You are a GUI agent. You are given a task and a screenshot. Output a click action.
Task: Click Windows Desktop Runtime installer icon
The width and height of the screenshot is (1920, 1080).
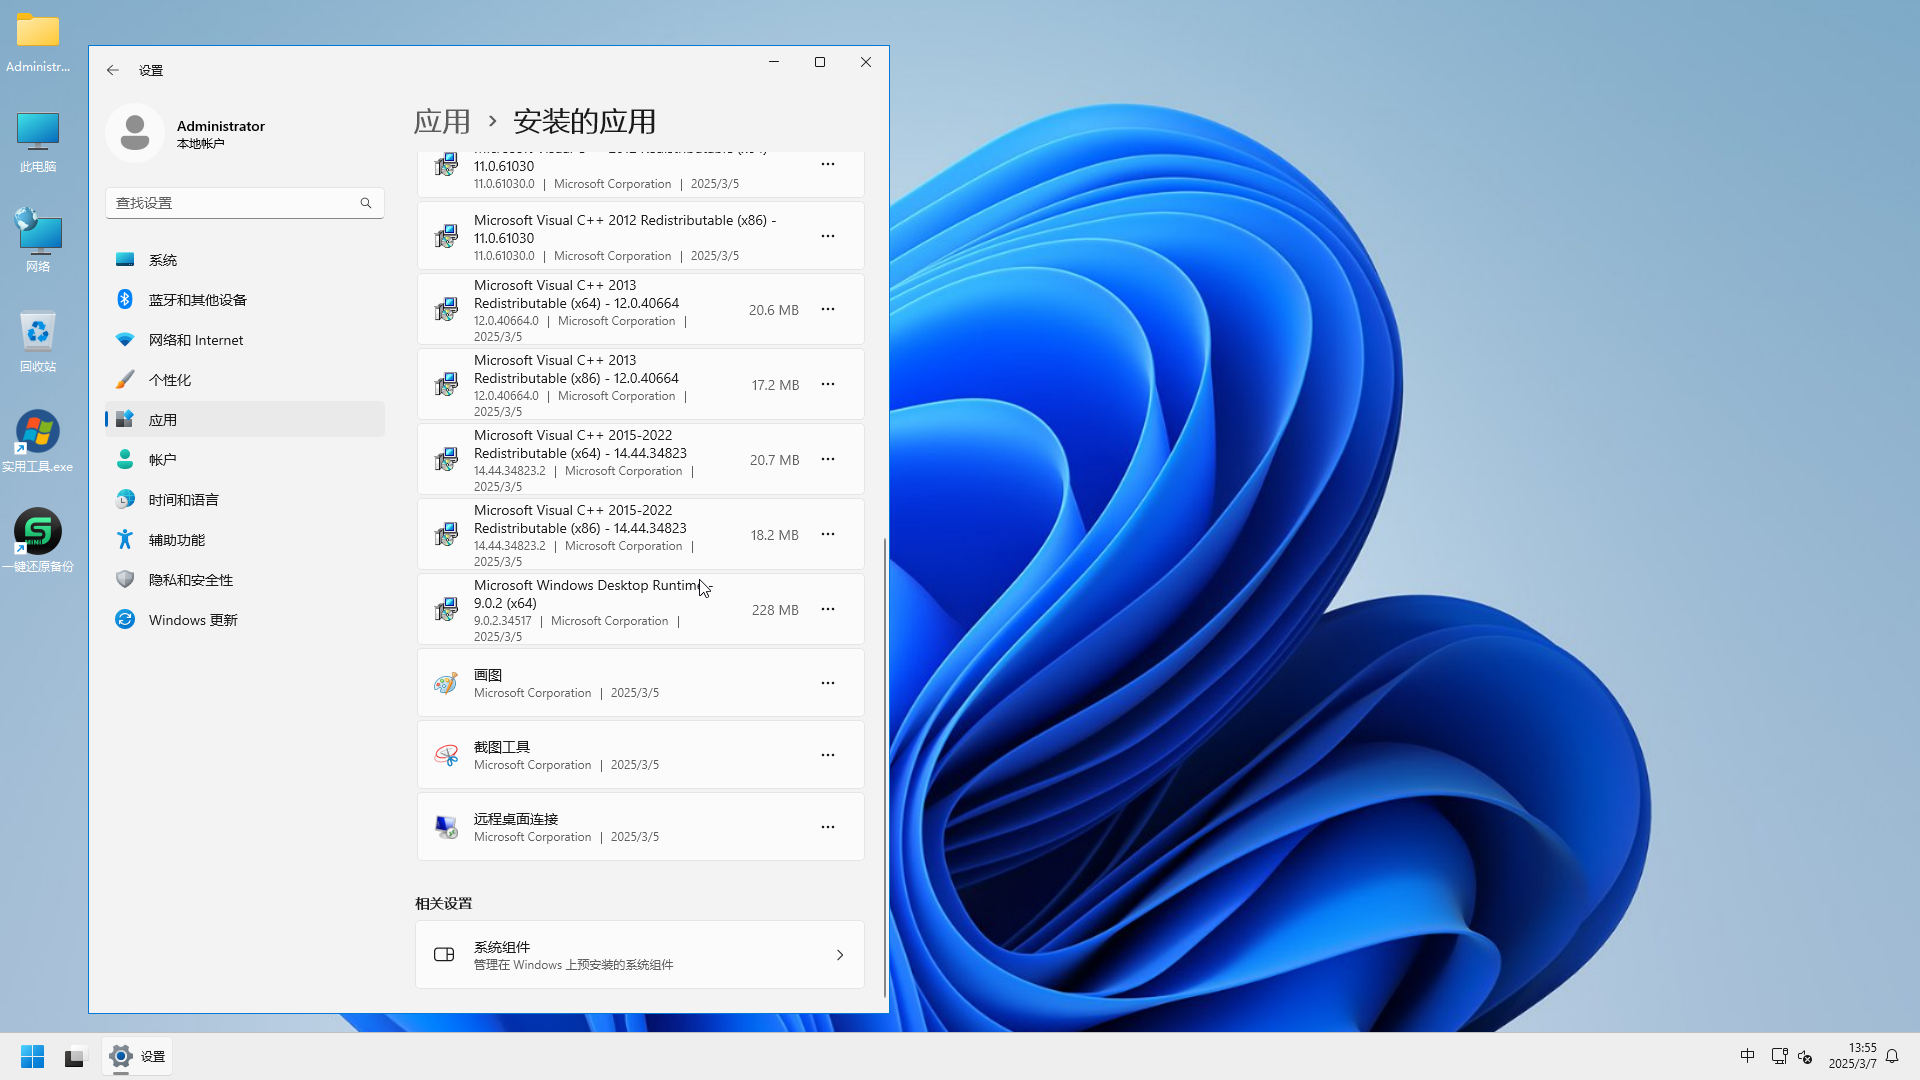click(446, 610)
